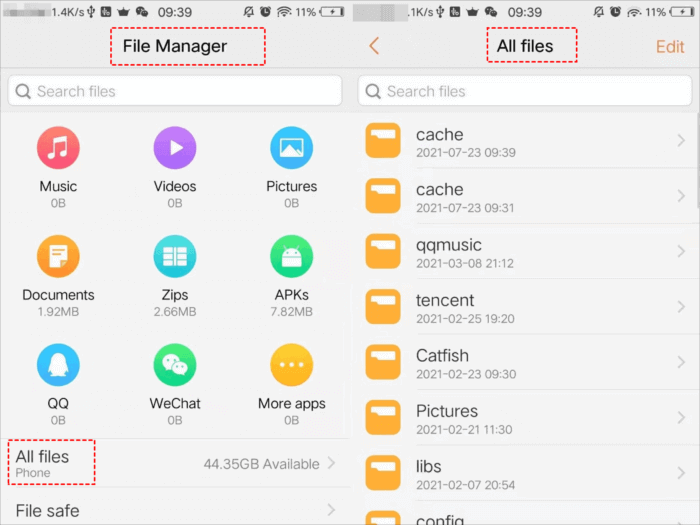Open the APKs category icon
The height and width of the screenshot is (525, 700).
click(292, 256)
